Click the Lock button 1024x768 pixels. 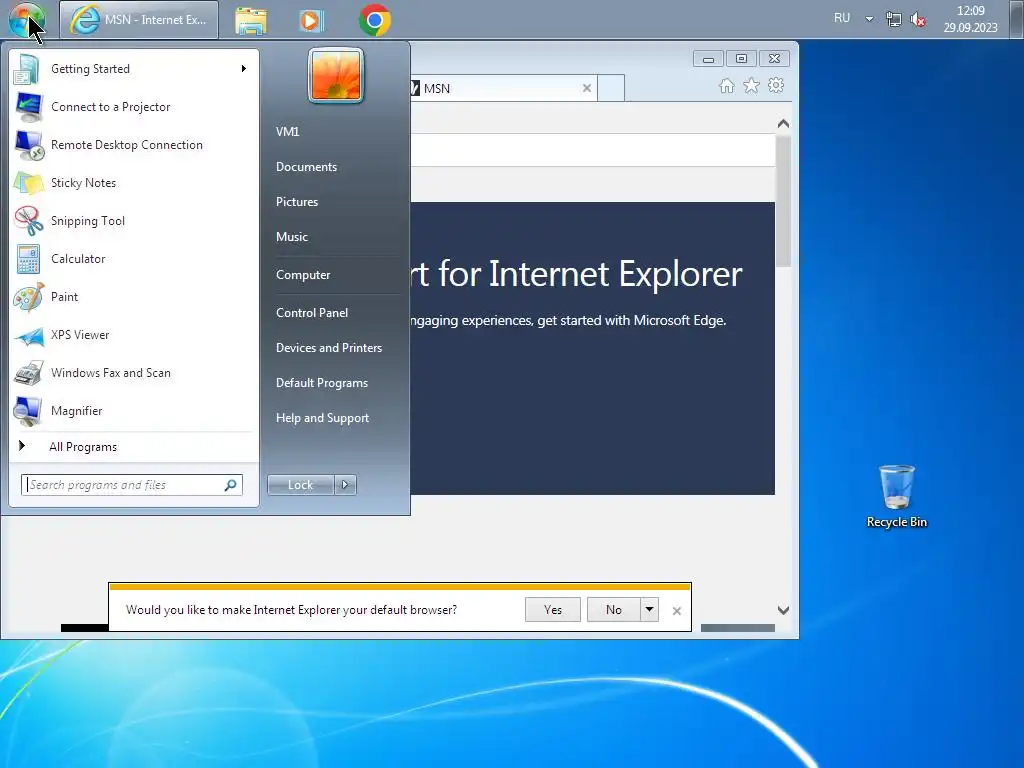click(x=300, y=485)
